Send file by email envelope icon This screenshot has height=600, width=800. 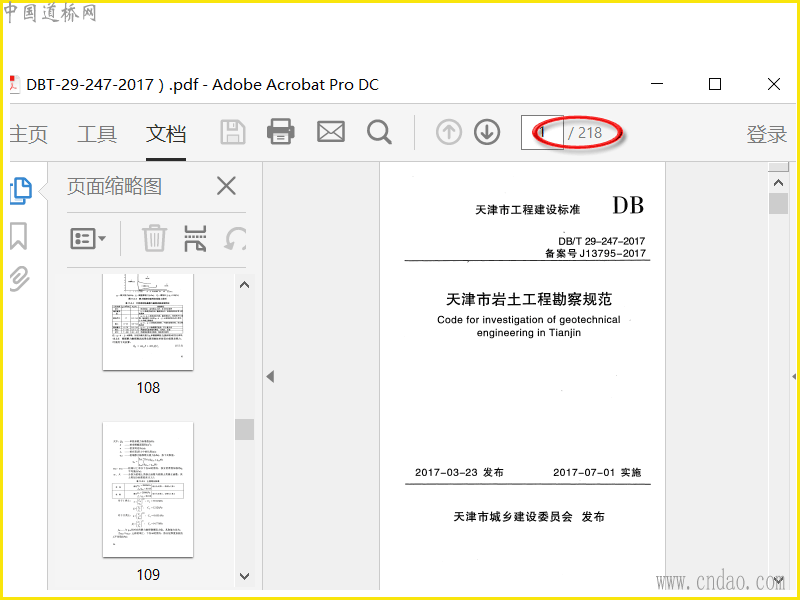coord(331,132)
